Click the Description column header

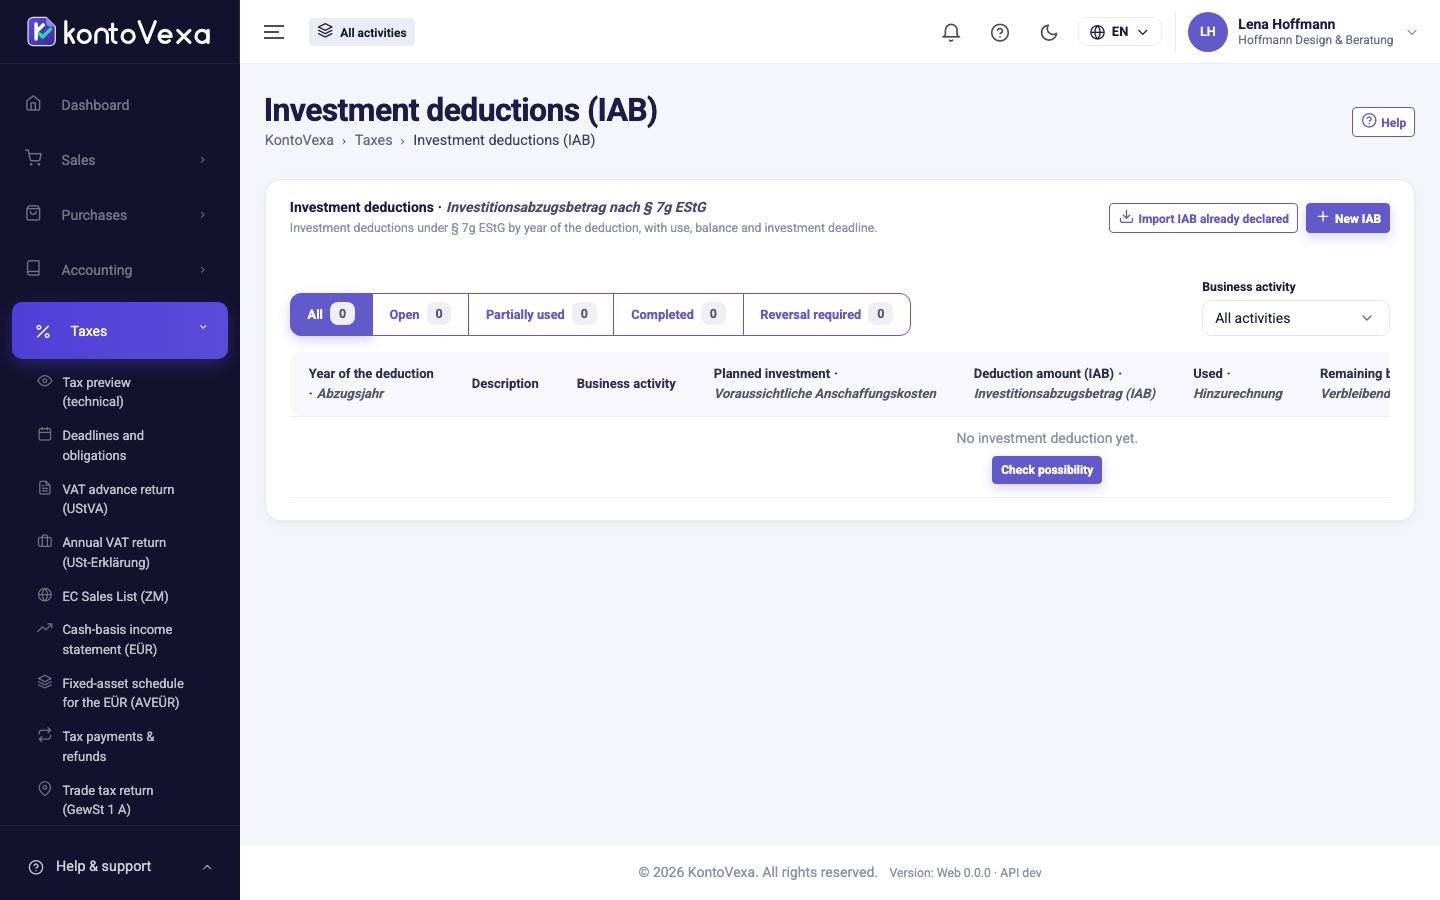[x=505, y=383]
